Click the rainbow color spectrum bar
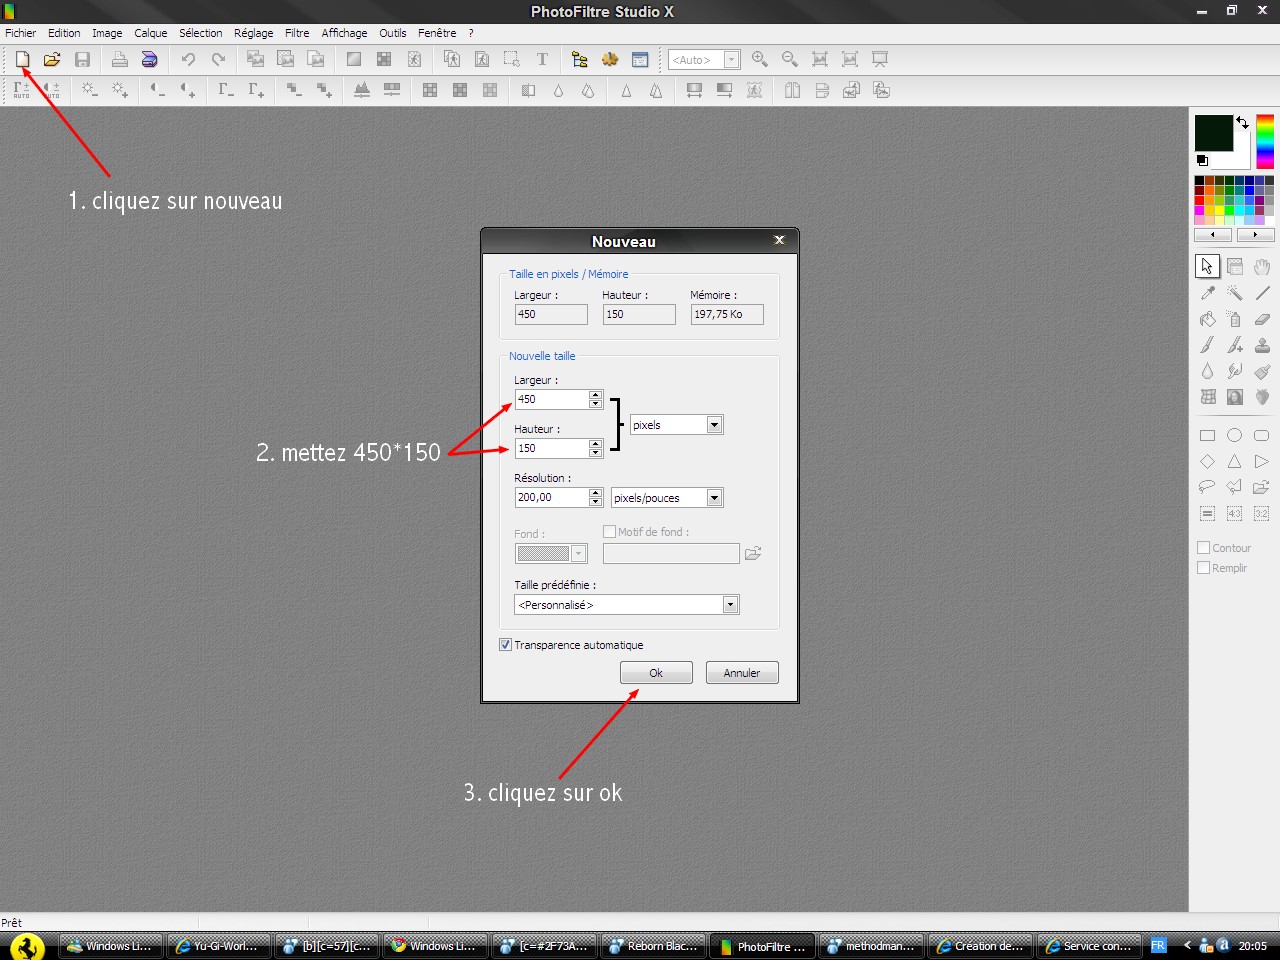 (x=1265, y=141)
